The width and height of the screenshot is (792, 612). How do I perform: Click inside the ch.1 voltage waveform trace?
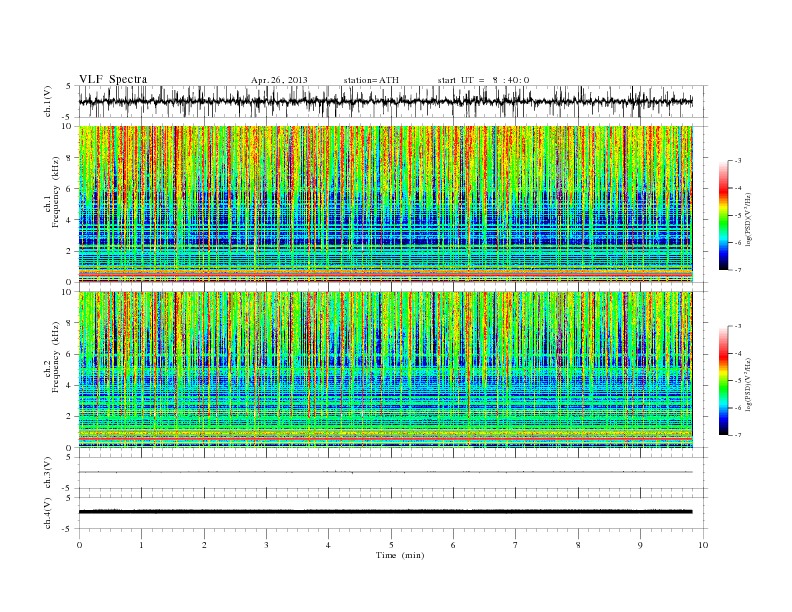click(385, 101)
